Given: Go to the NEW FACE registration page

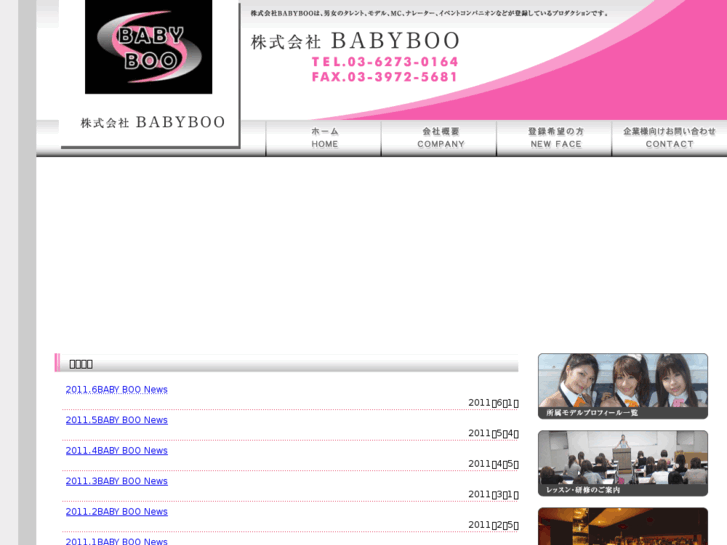Looking at the screenshot, I should [x=555, y=138].
